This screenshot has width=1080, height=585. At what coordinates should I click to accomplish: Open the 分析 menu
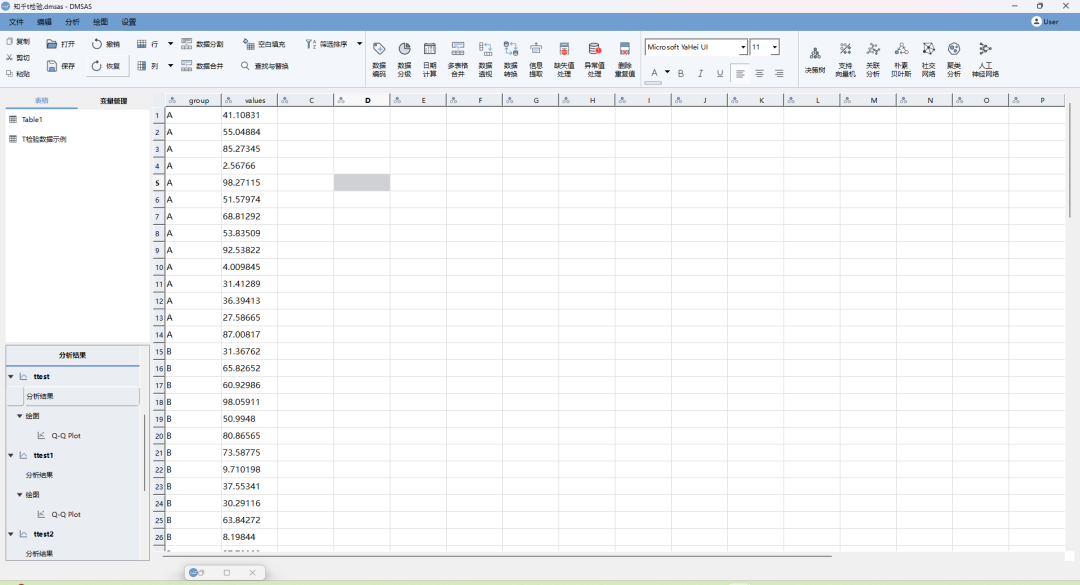coord(72,21)
